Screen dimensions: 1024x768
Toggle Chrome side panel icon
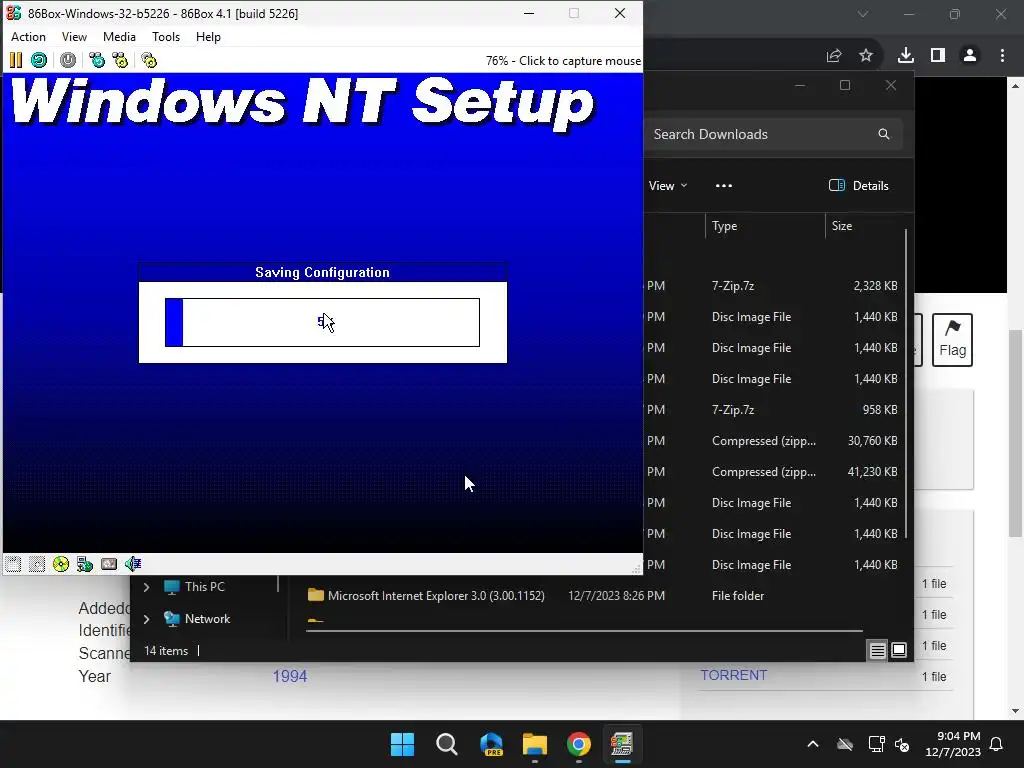[938, 56]
